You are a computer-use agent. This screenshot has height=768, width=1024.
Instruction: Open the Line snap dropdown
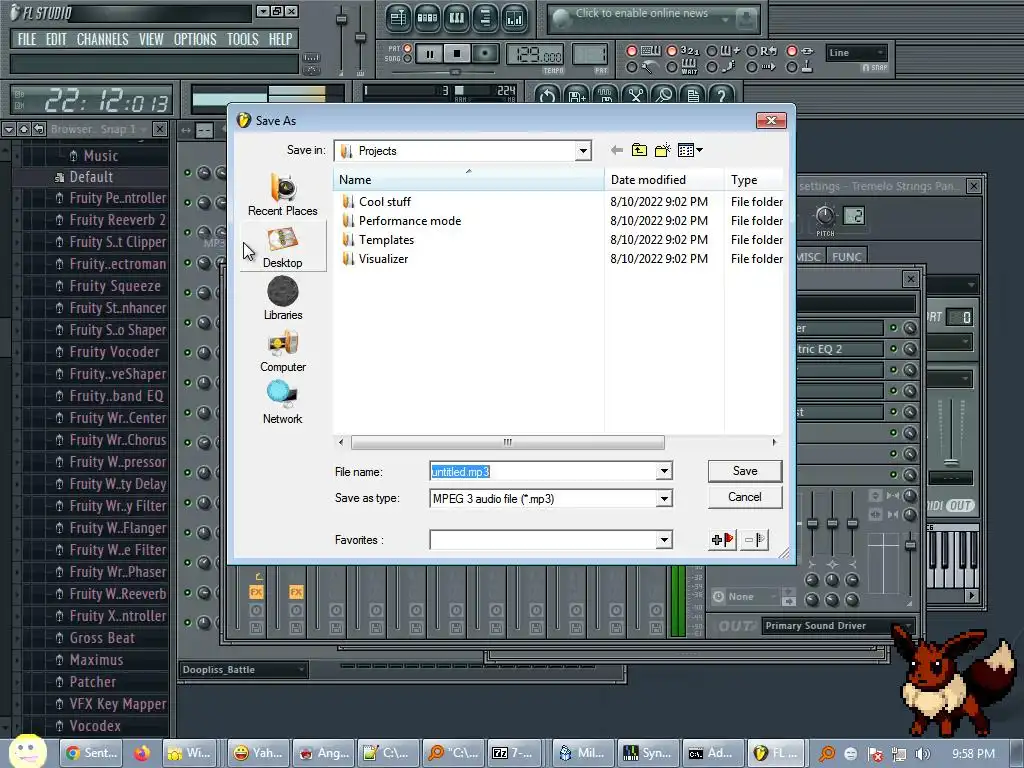856,53
